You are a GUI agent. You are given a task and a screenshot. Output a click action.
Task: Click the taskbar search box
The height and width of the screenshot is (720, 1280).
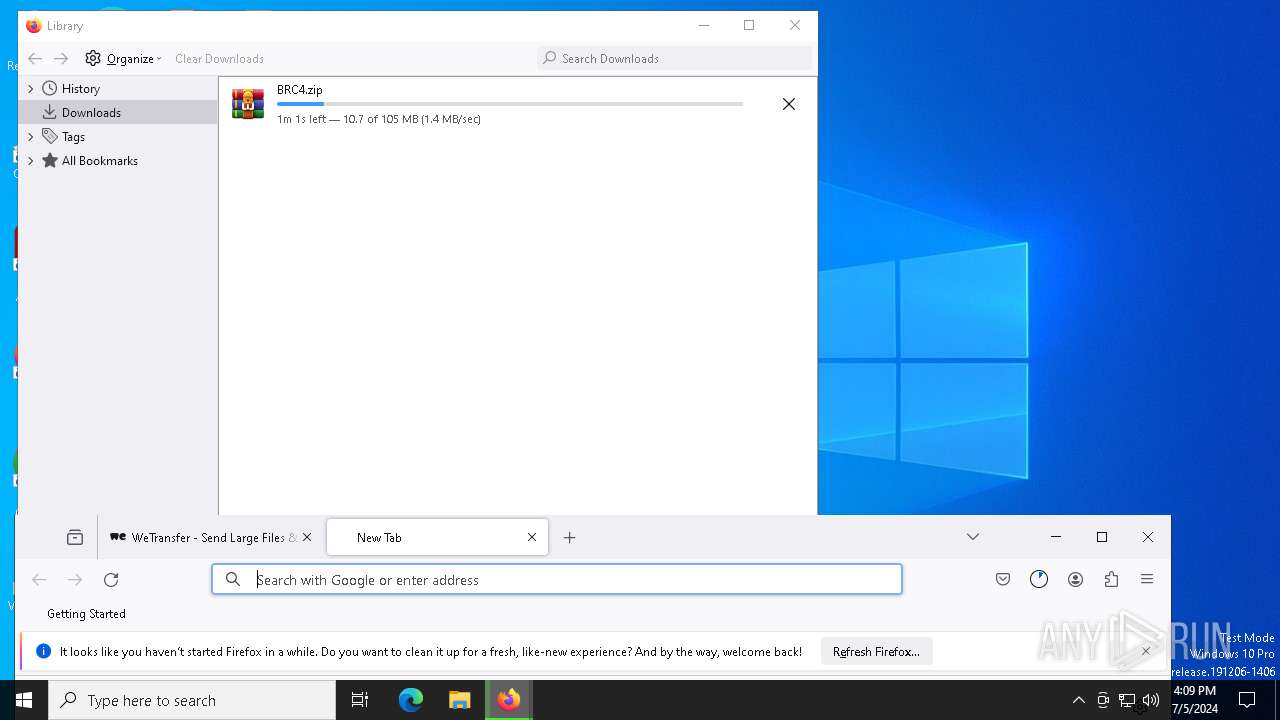(x=192, y=700)
